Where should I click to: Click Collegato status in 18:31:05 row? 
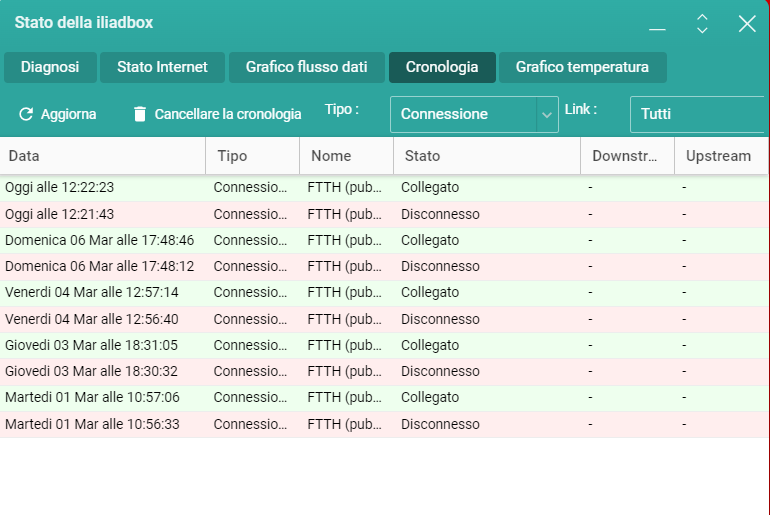tap(430, 346)
